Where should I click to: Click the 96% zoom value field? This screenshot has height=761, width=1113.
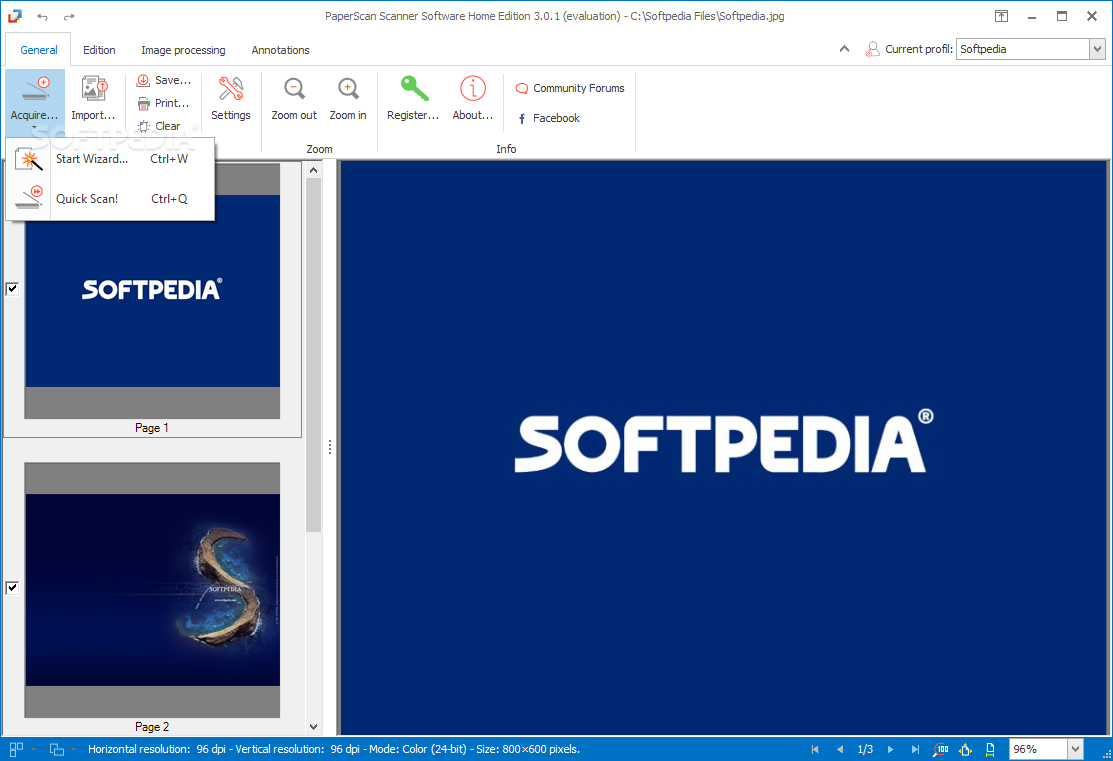1038,749
